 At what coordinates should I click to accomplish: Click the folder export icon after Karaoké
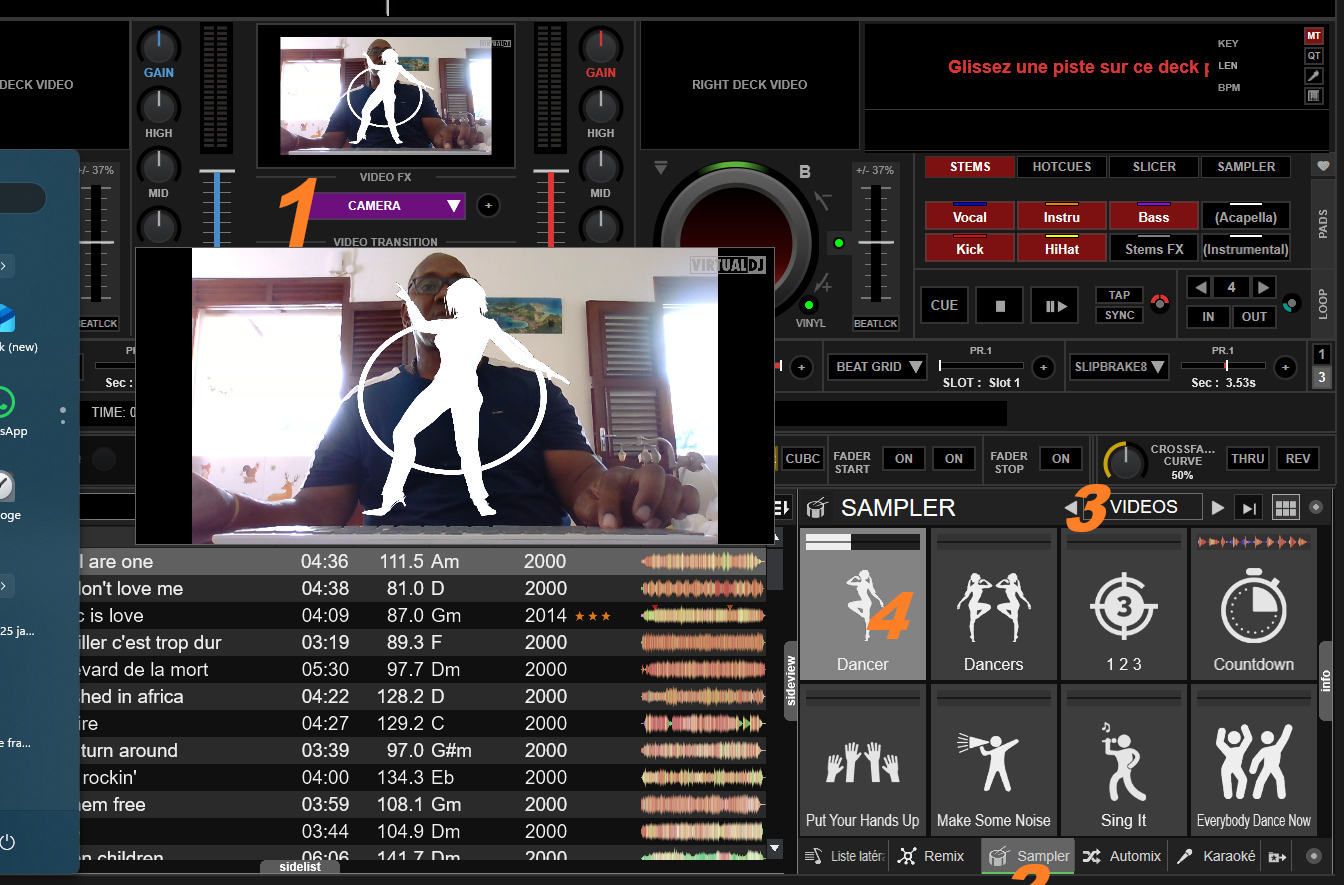pyautogui.click(x=1277, y=856)
